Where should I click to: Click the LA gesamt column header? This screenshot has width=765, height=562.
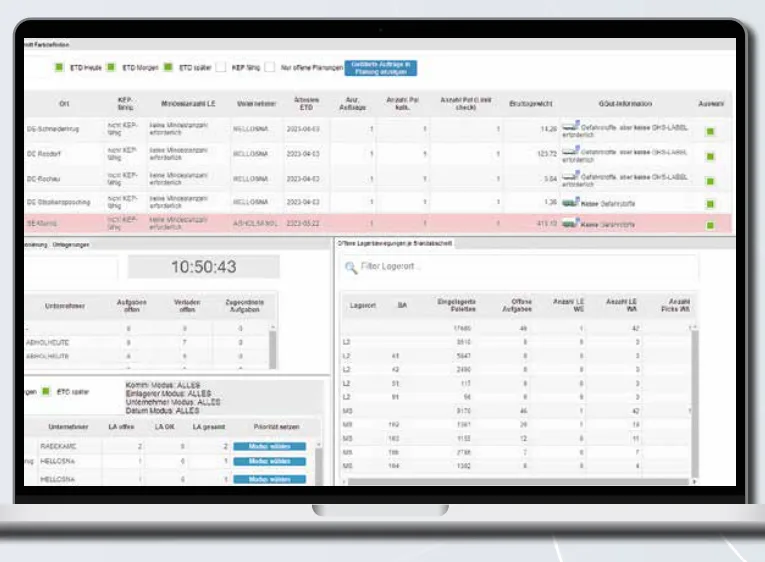[x=208, y=427]
